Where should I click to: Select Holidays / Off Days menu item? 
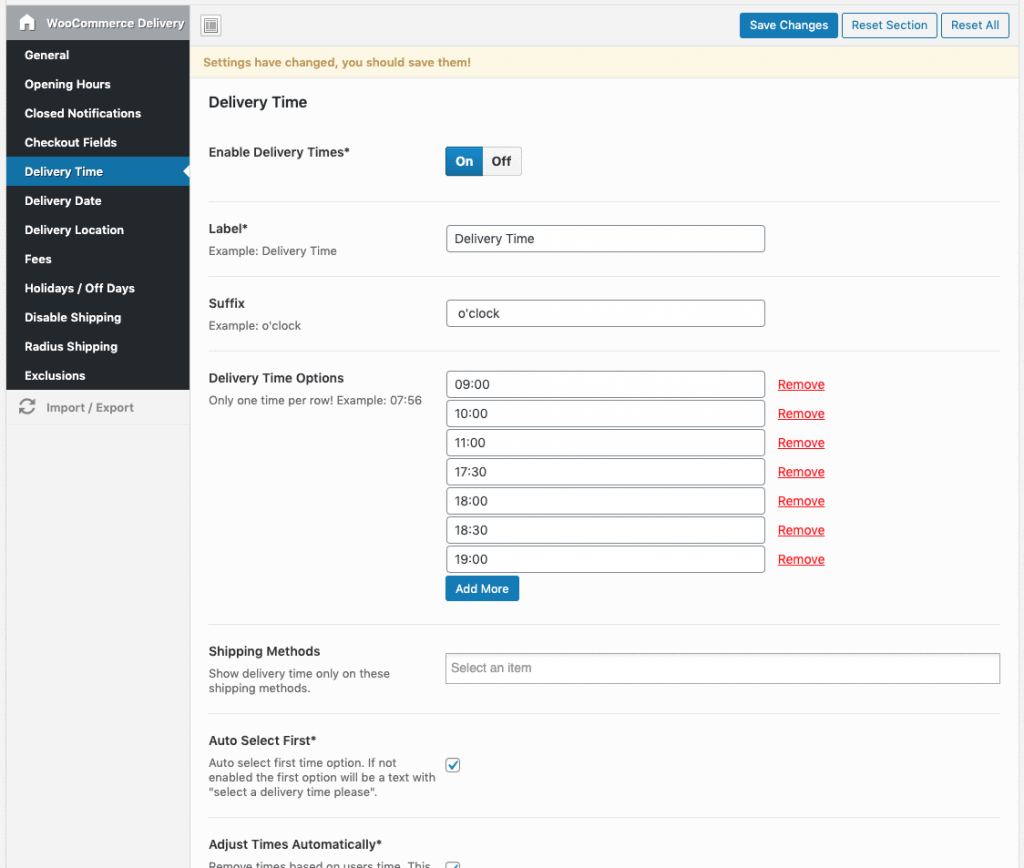(79, 288)
